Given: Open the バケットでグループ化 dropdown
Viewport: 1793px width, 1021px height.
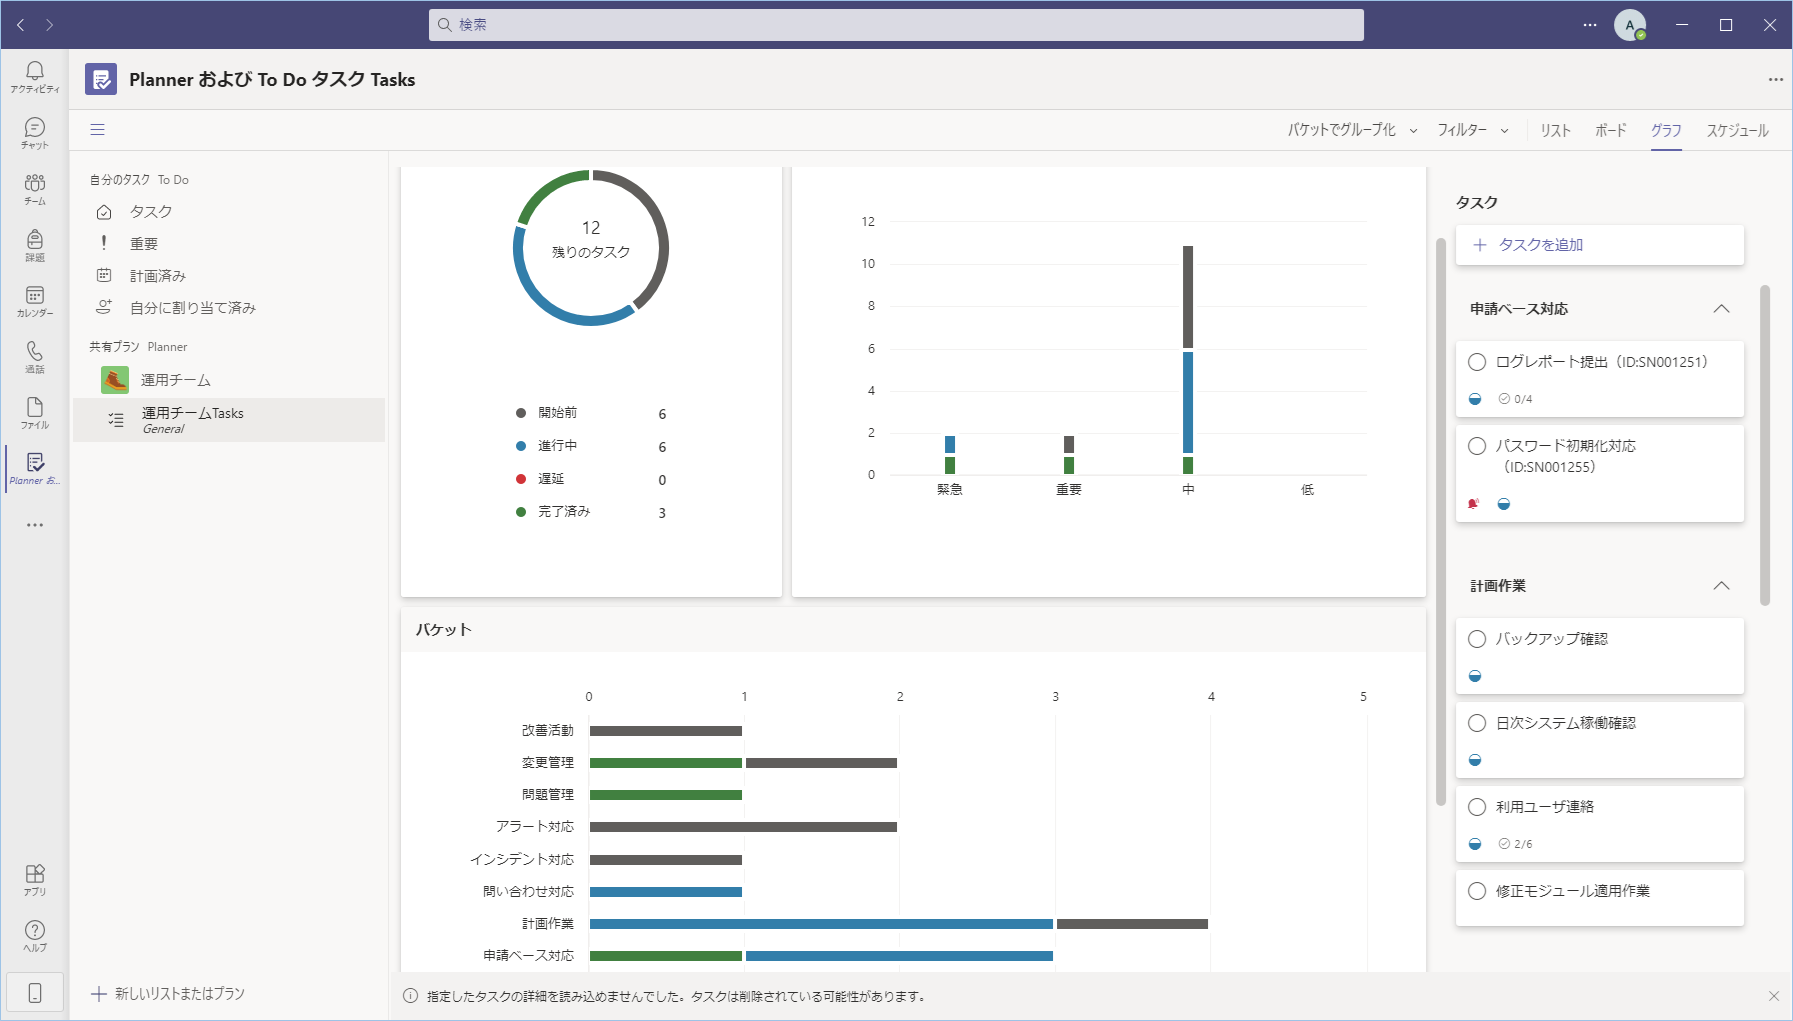Looking at the screenshot, I should coord(1352,130).
